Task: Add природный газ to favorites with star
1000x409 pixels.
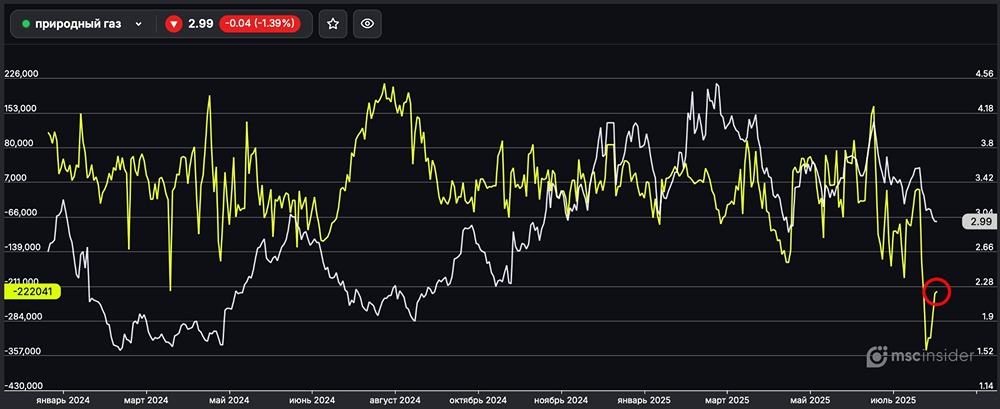Action: coord(333,24)
